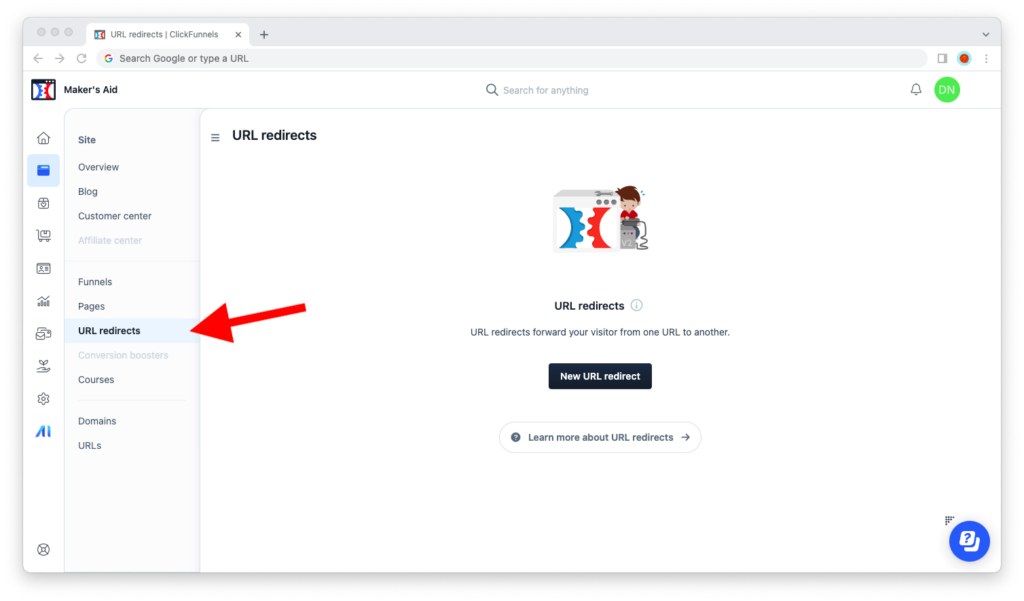Click the URL redirects info icon
The image size is (1024, 601).
click(636, 305)
